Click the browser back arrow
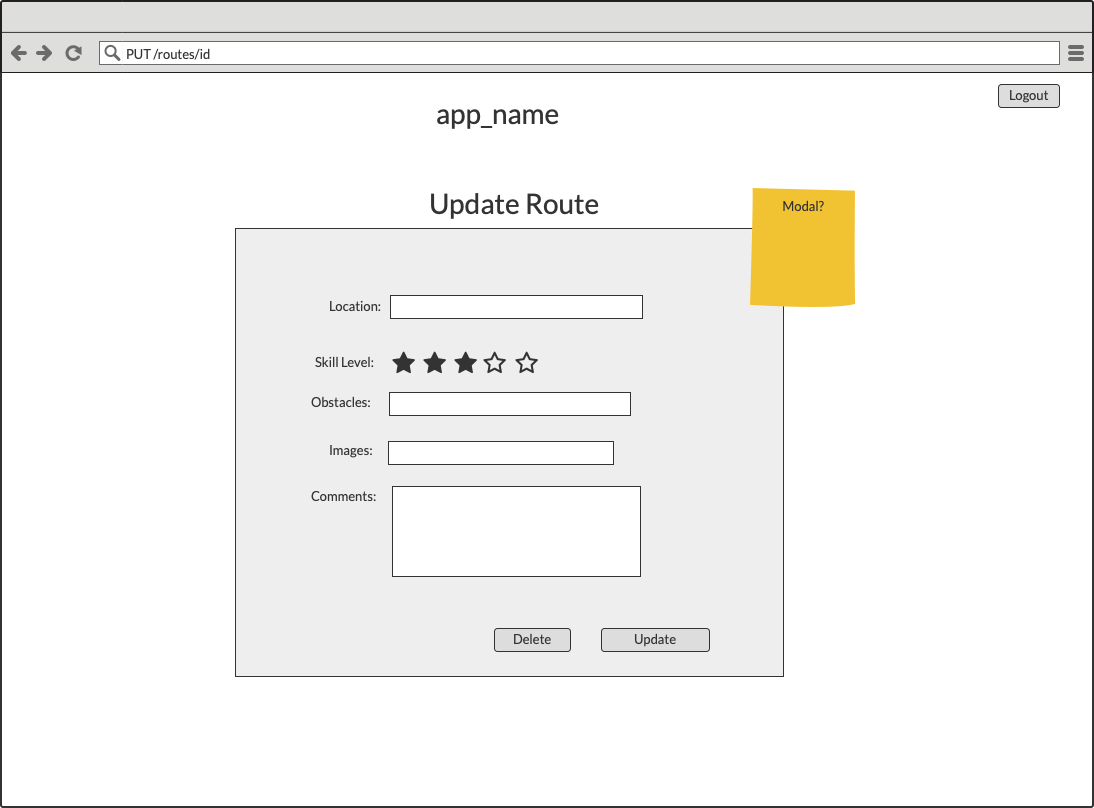This screenshot has height=808, width=1094. point(19,53)
